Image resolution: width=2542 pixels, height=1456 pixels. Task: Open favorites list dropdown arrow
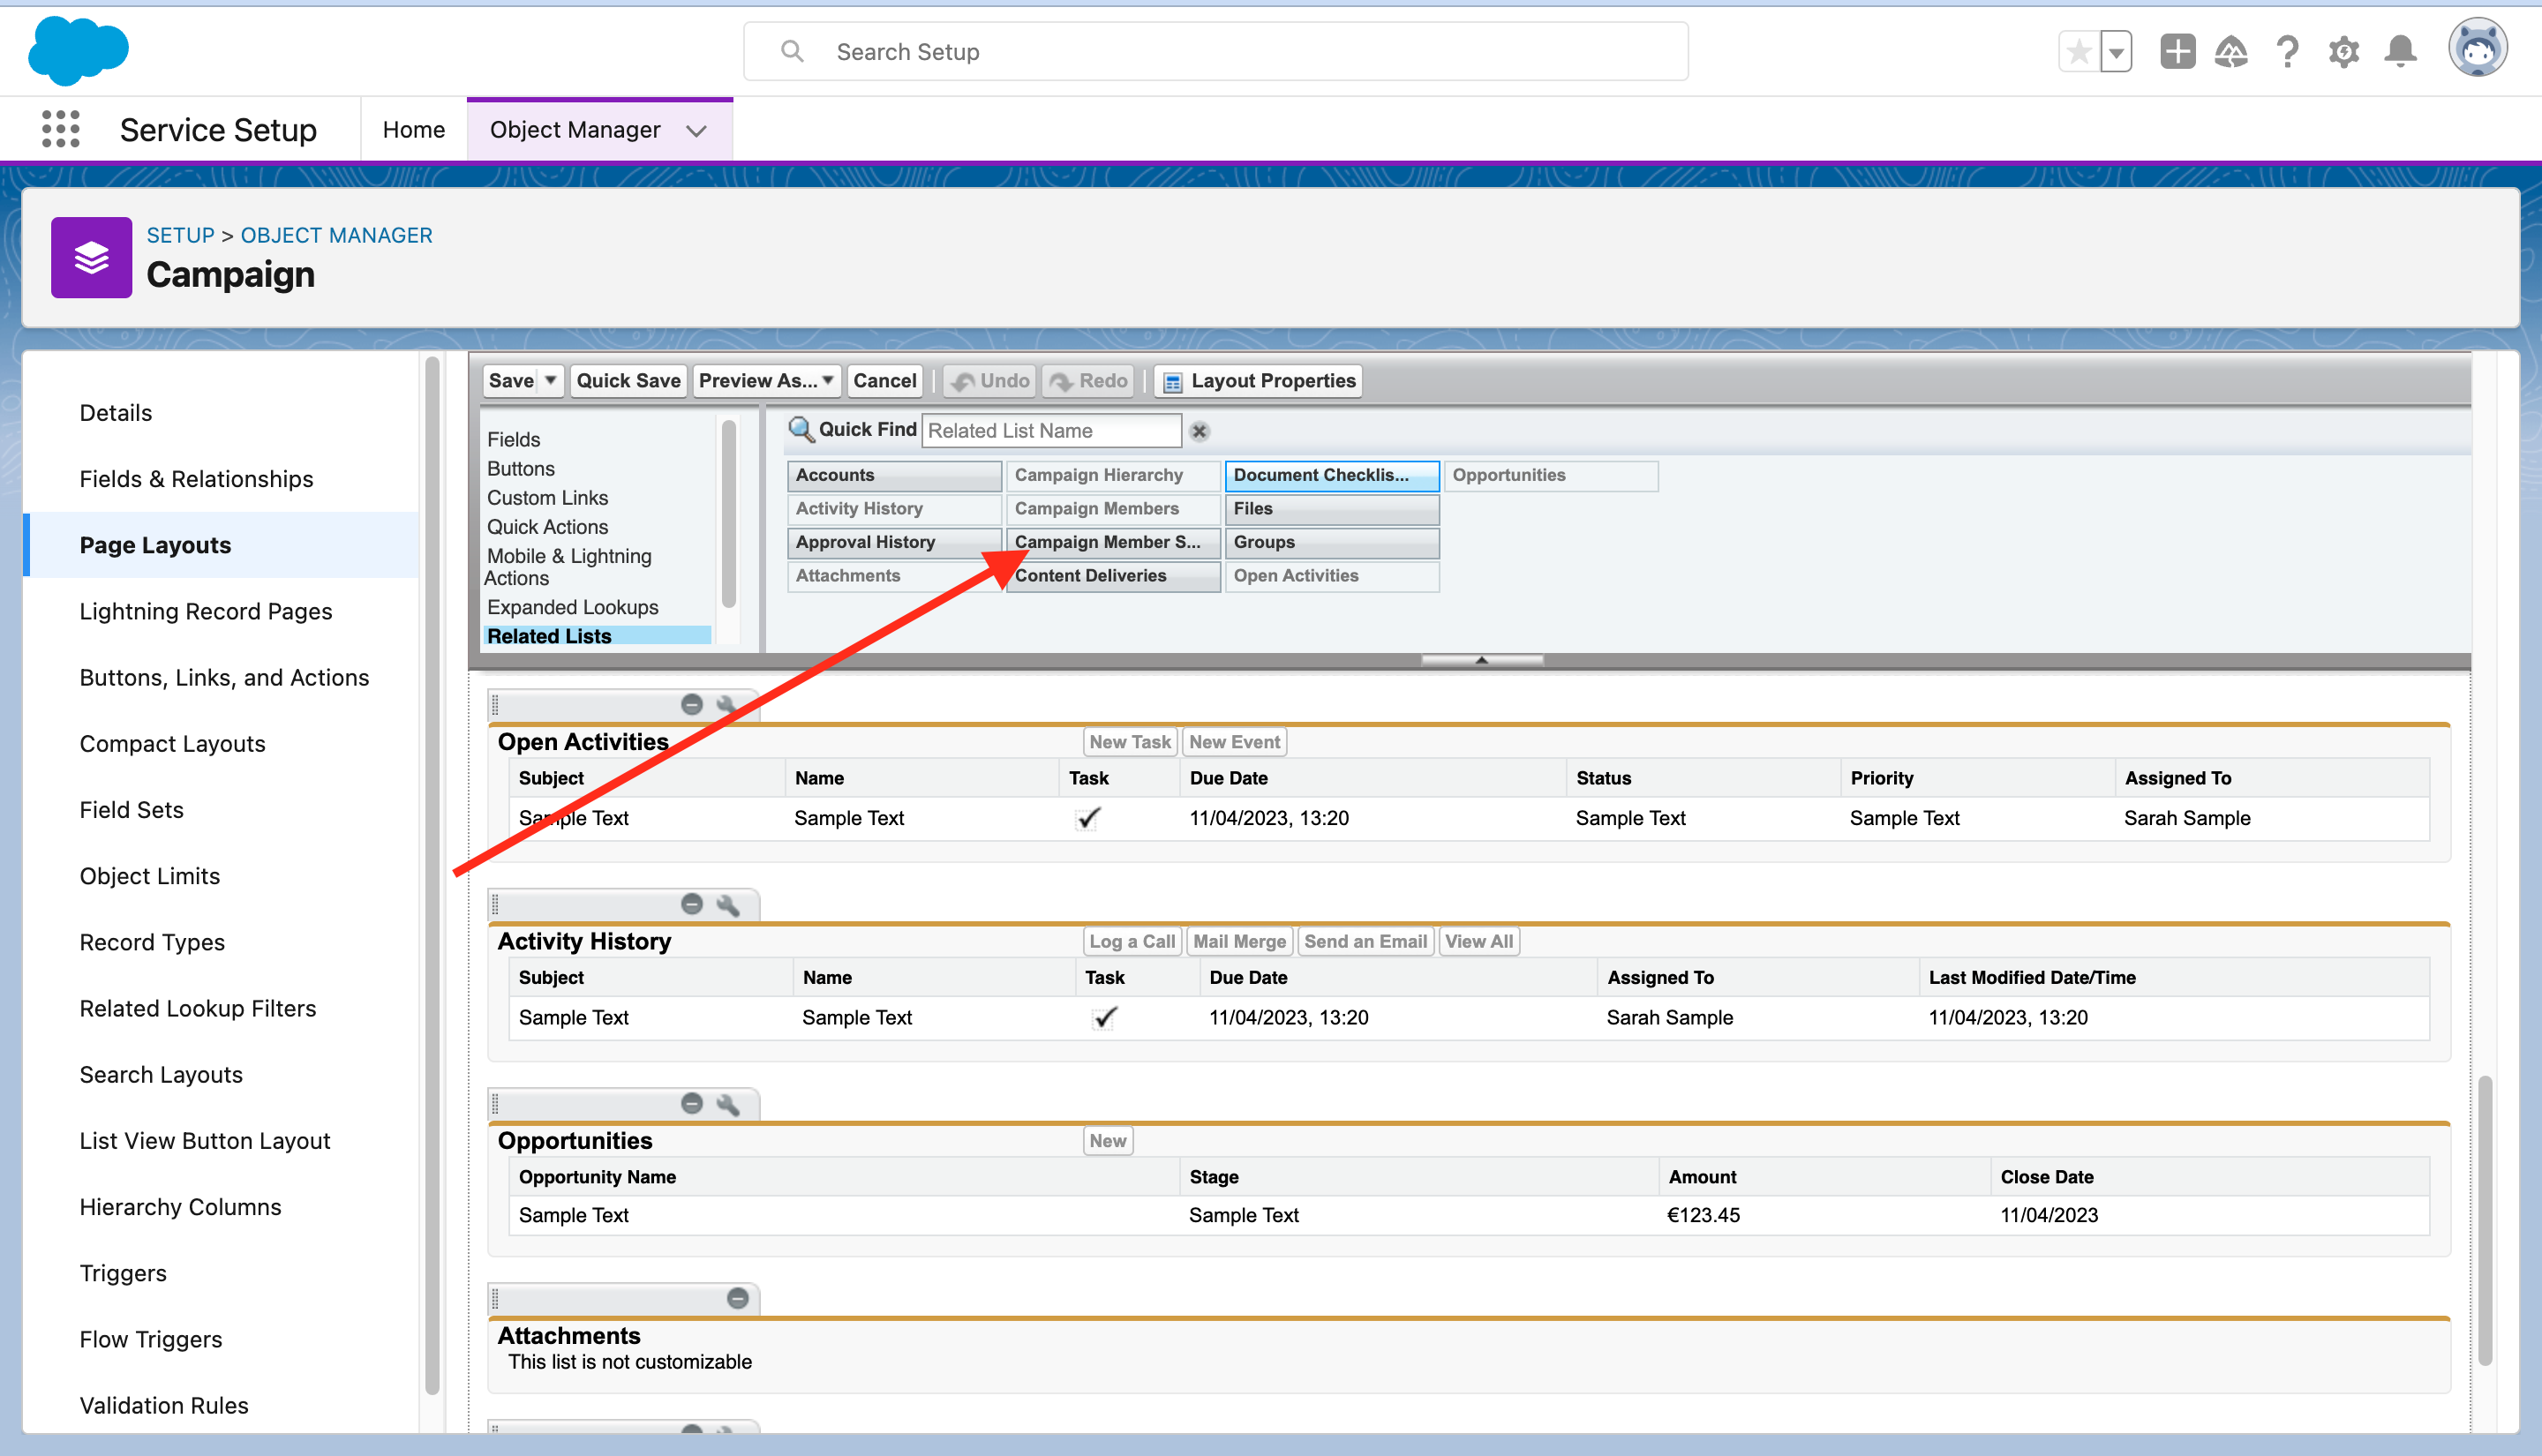[x=2116, y=52]
